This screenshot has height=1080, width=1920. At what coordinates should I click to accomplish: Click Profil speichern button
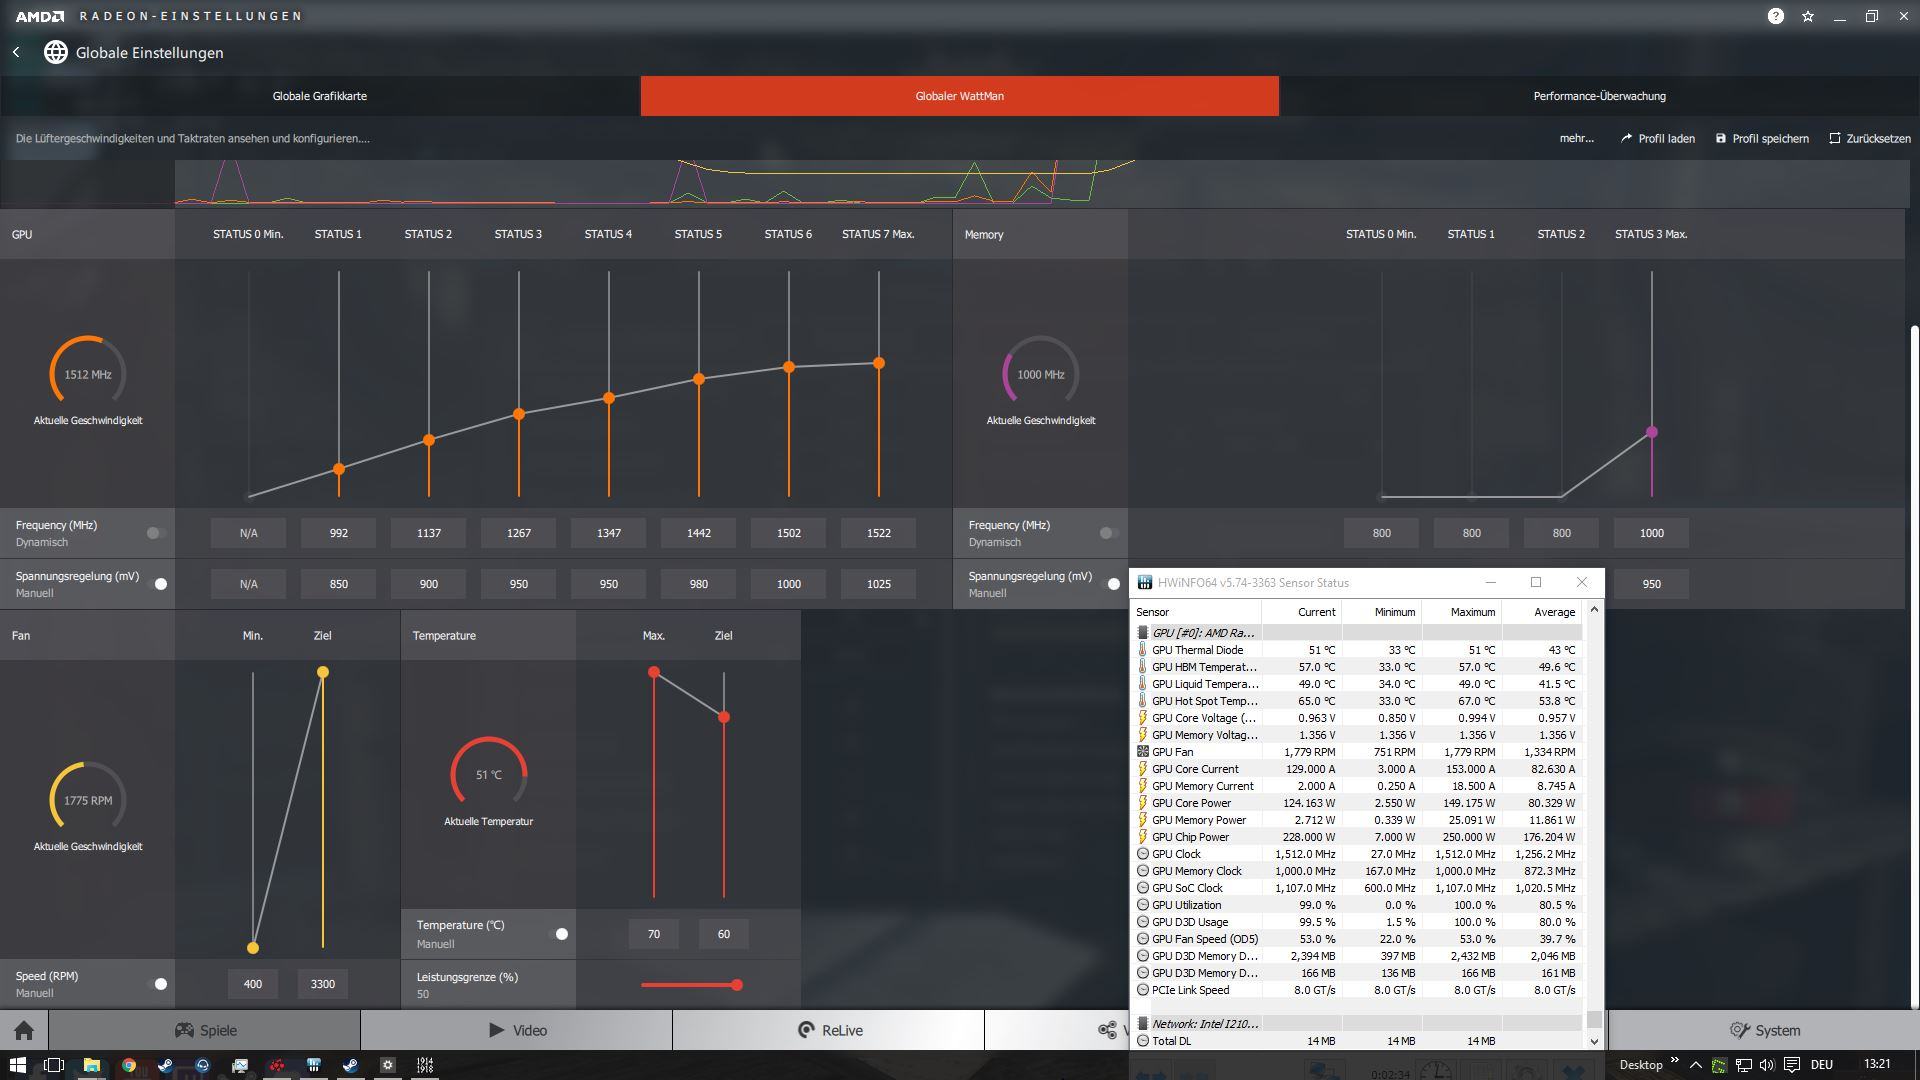click(x=1762, y=138)
